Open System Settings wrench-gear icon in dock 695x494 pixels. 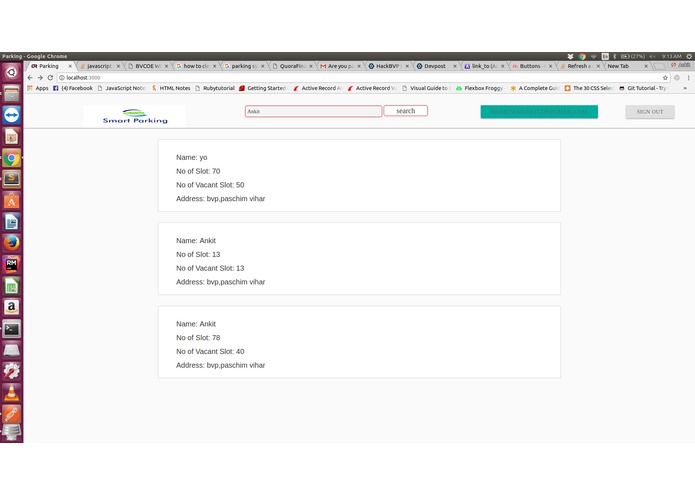pos(12,371)
